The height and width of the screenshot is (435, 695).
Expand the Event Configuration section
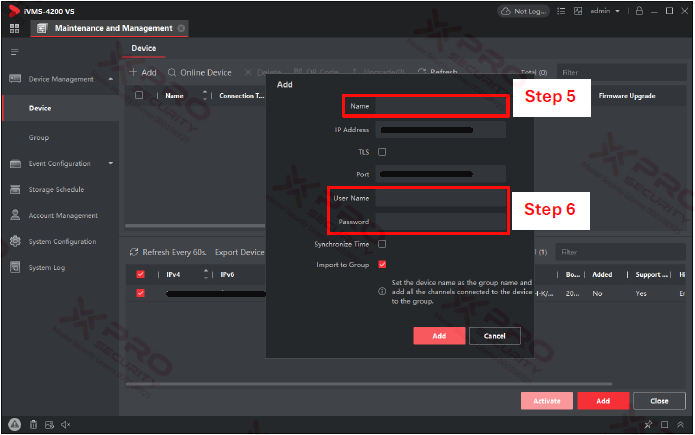click(110, 164)
